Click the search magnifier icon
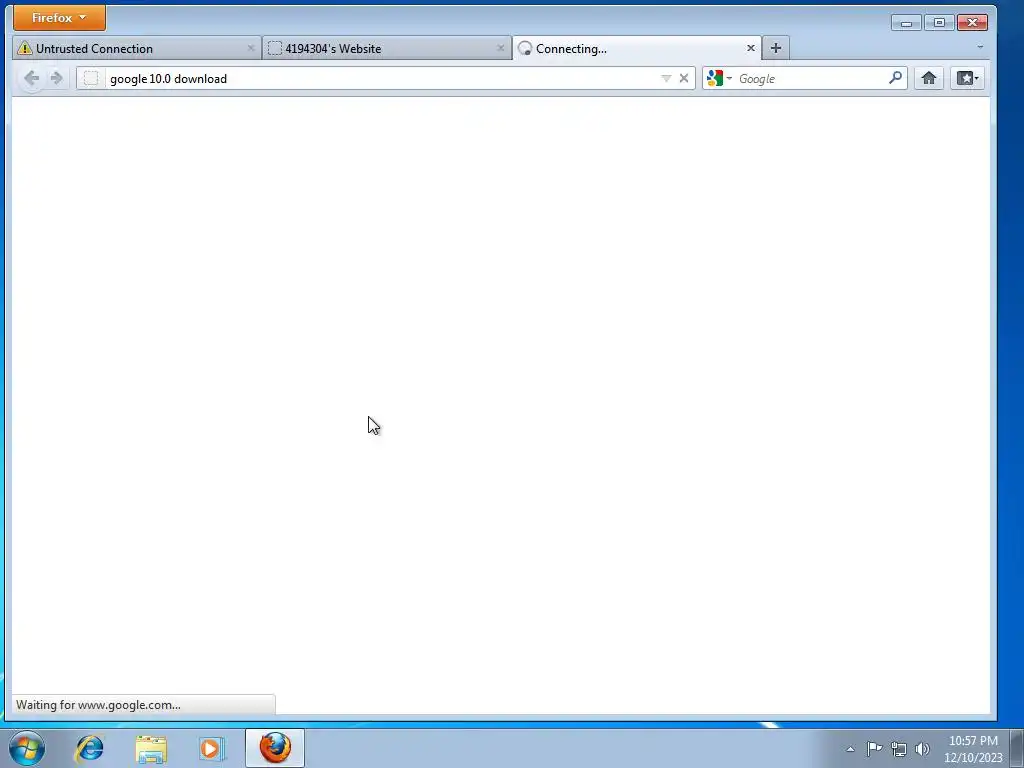The width and height of the screenshot is (1024, 768). (x=895, y=78)
